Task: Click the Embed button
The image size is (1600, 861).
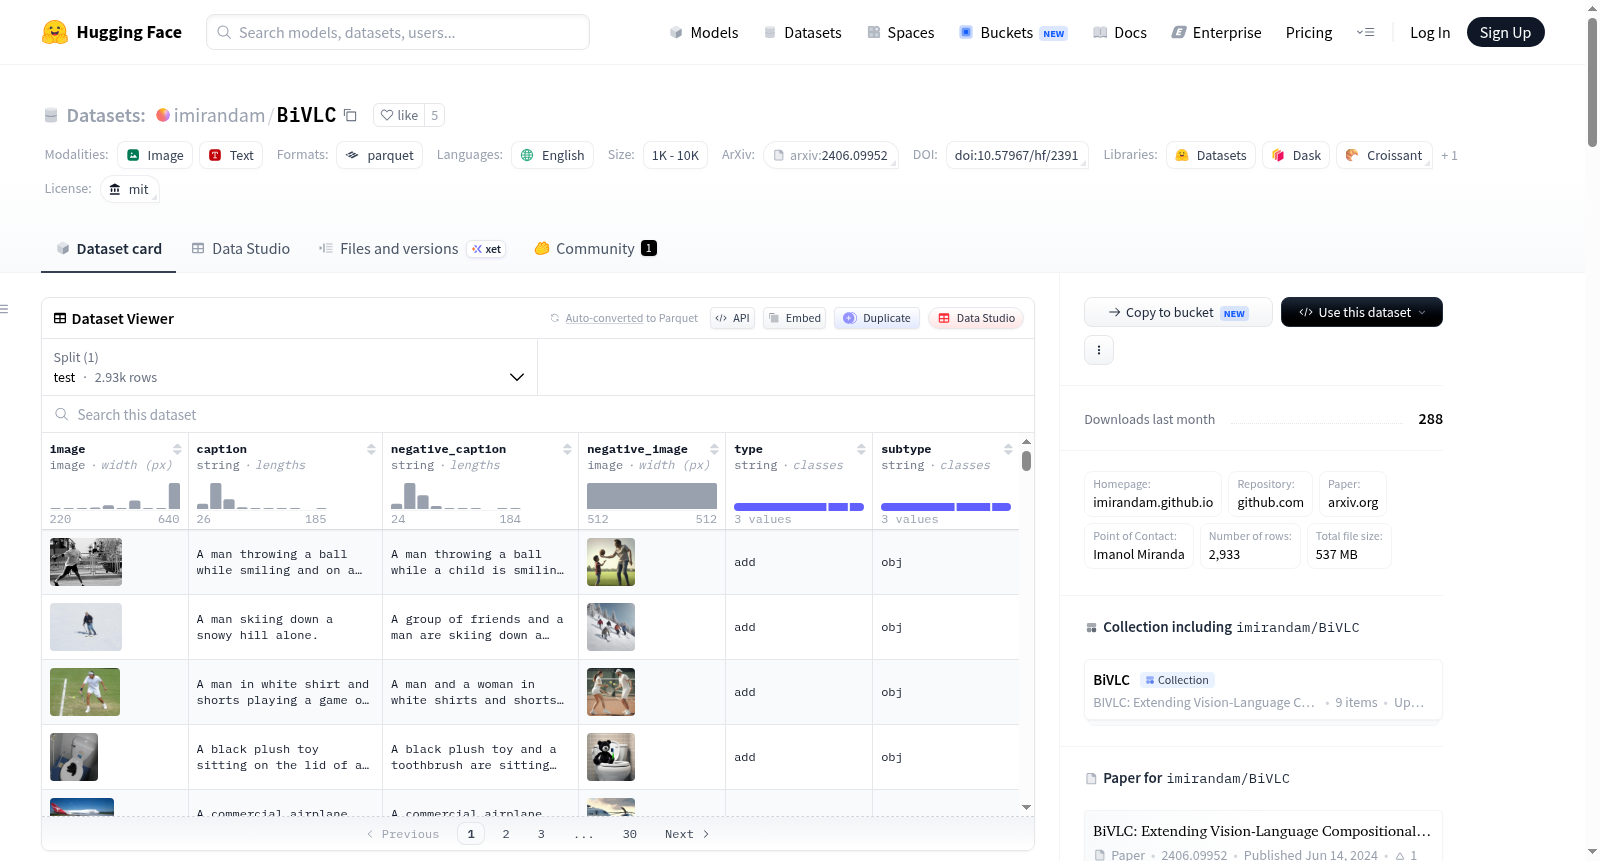Action: [794, 318]
